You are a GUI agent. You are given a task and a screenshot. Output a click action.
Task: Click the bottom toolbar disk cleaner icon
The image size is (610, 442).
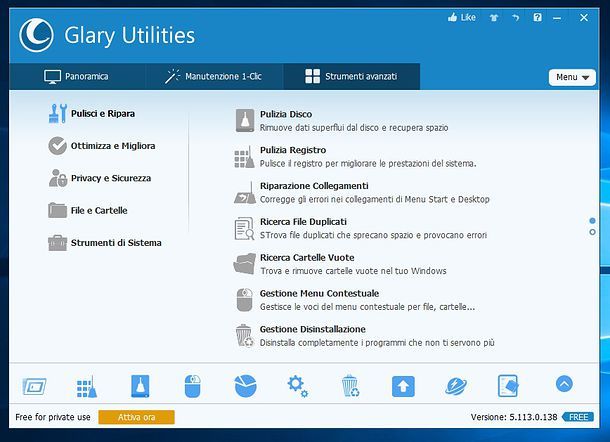point(140,386)
